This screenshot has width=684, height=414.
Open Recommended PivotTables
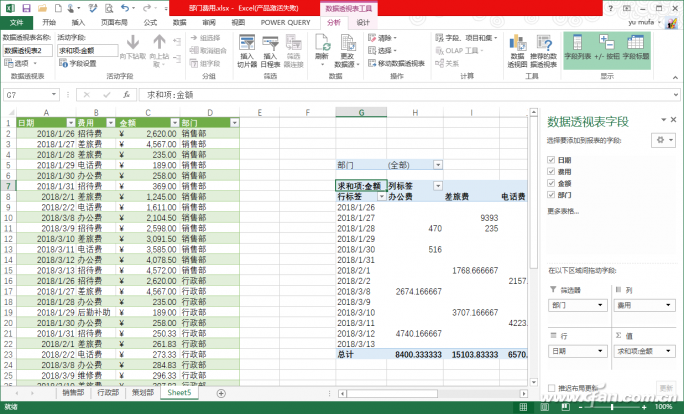pyautogui.click(x=544, y=51)
